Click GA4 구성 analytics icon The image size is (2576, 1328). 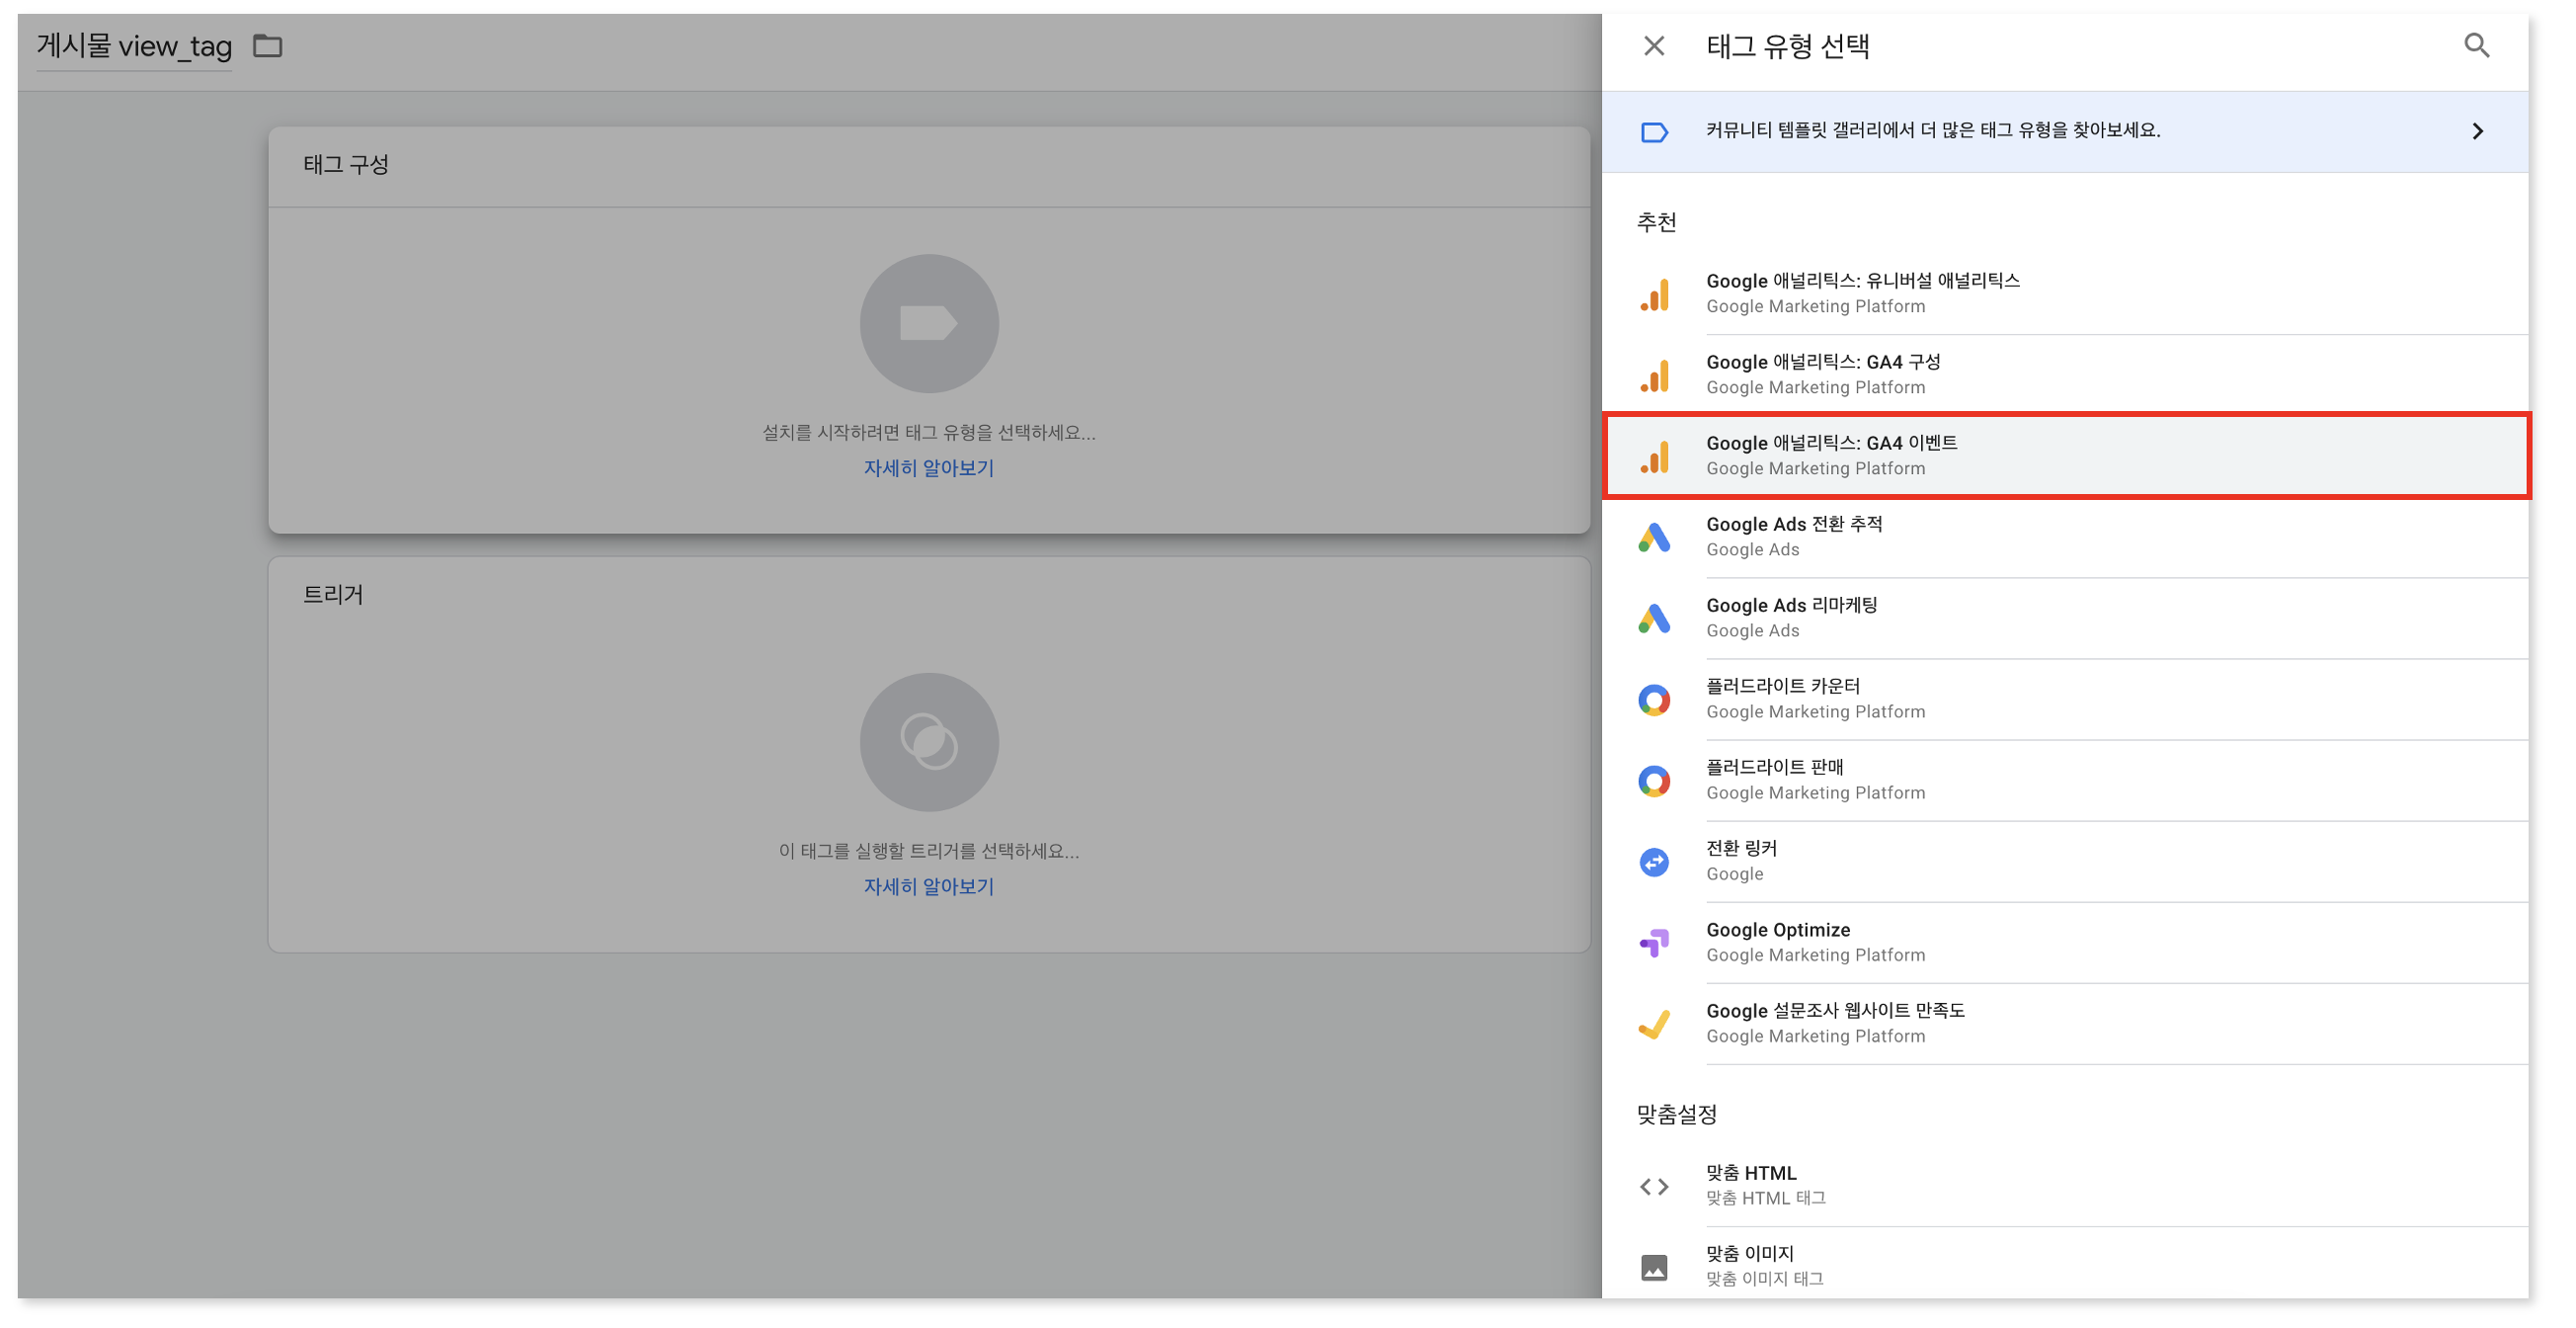click(1654, 375)
